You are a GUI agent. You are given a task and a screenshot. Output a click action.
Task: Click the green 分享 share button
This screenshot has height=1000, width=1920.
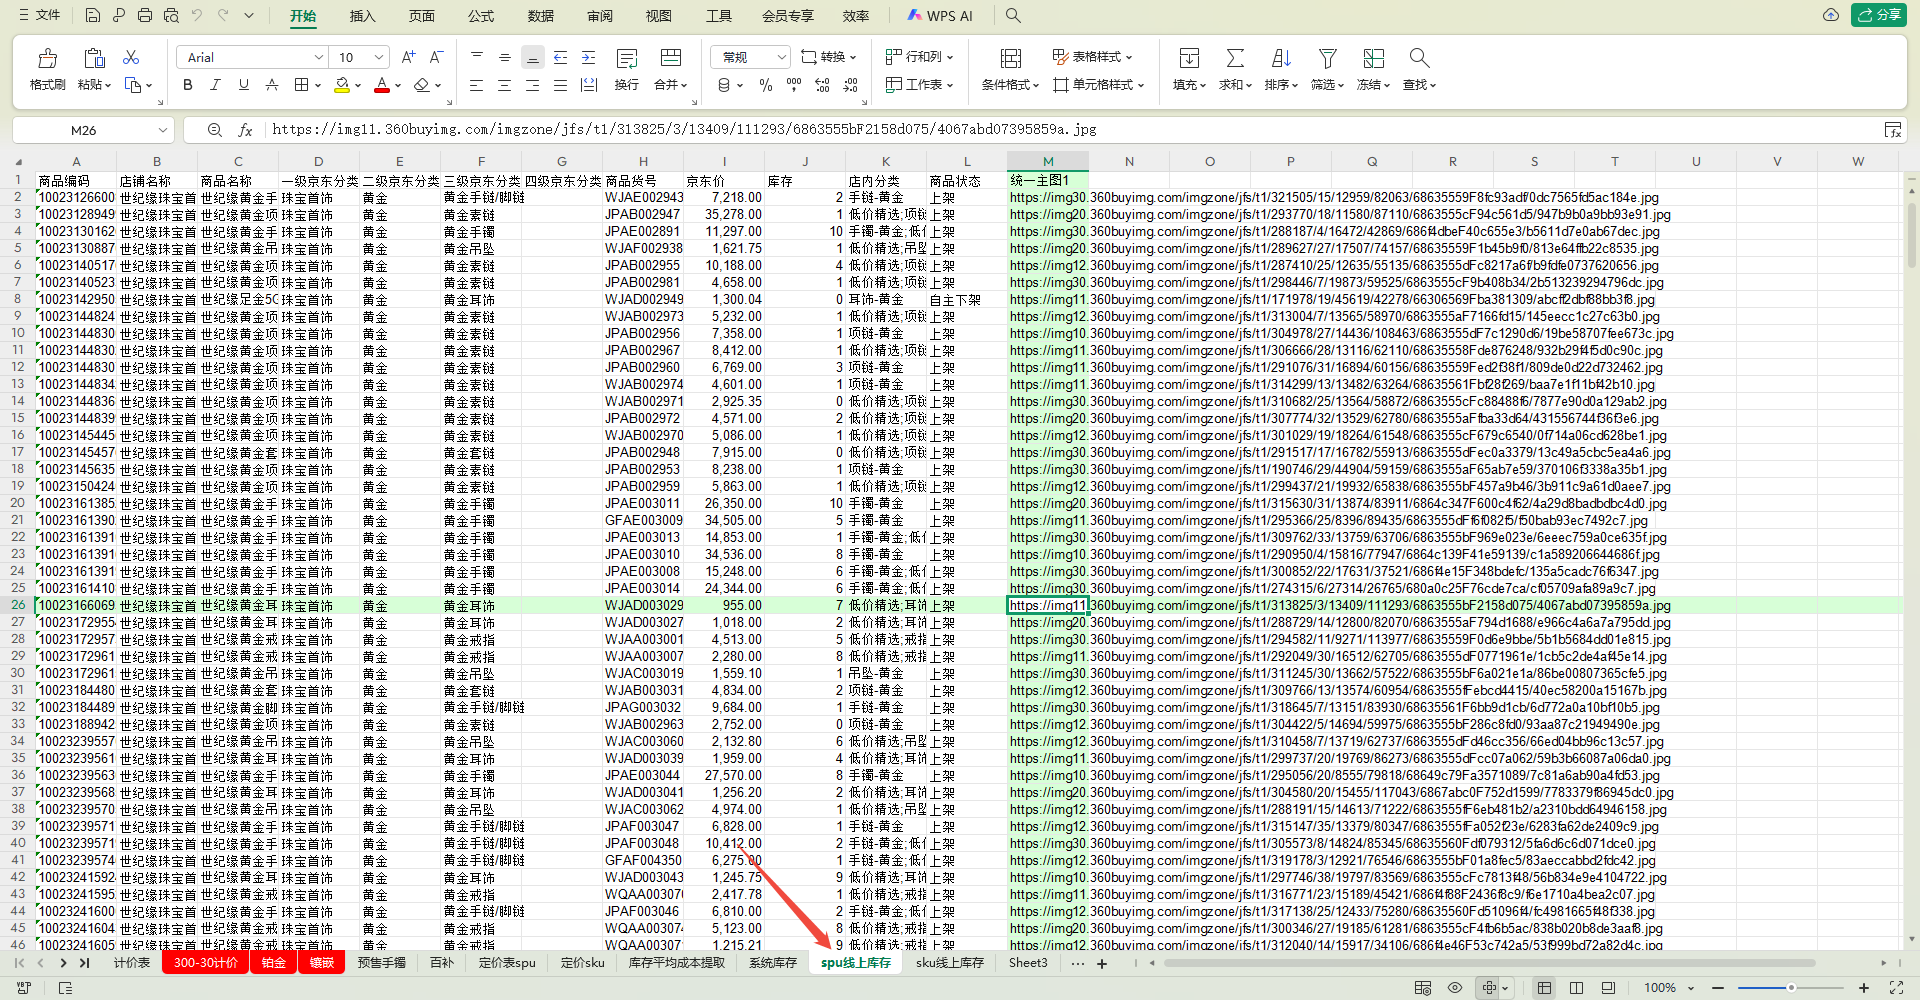(x=1878, y=15)
